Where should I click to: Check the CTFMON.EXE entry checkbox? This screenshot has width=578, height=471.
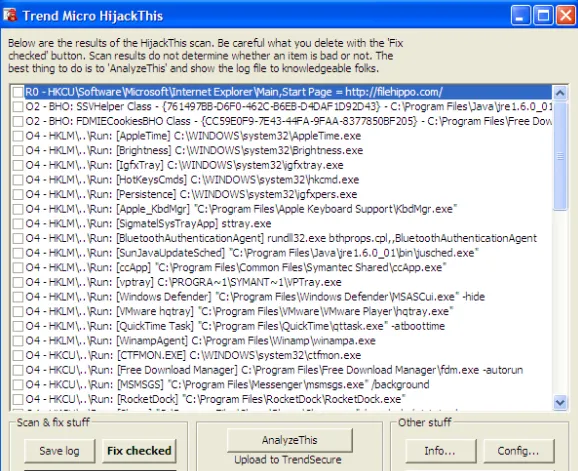18,355
